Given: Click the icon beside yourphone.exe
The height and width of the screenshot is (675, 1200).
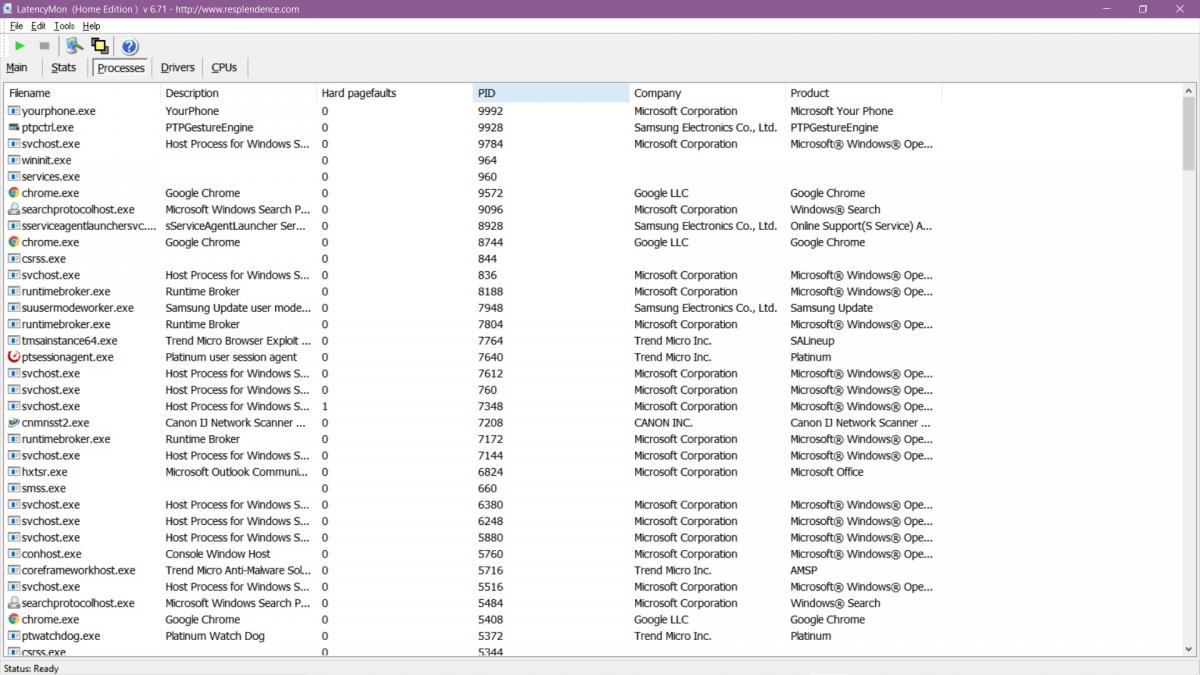Looking at the screenshot, I should point(14,111).
